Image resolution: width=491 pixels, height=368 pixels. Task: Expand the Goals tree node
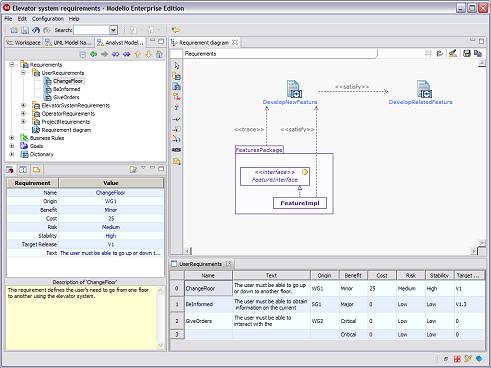coord(12,146)
